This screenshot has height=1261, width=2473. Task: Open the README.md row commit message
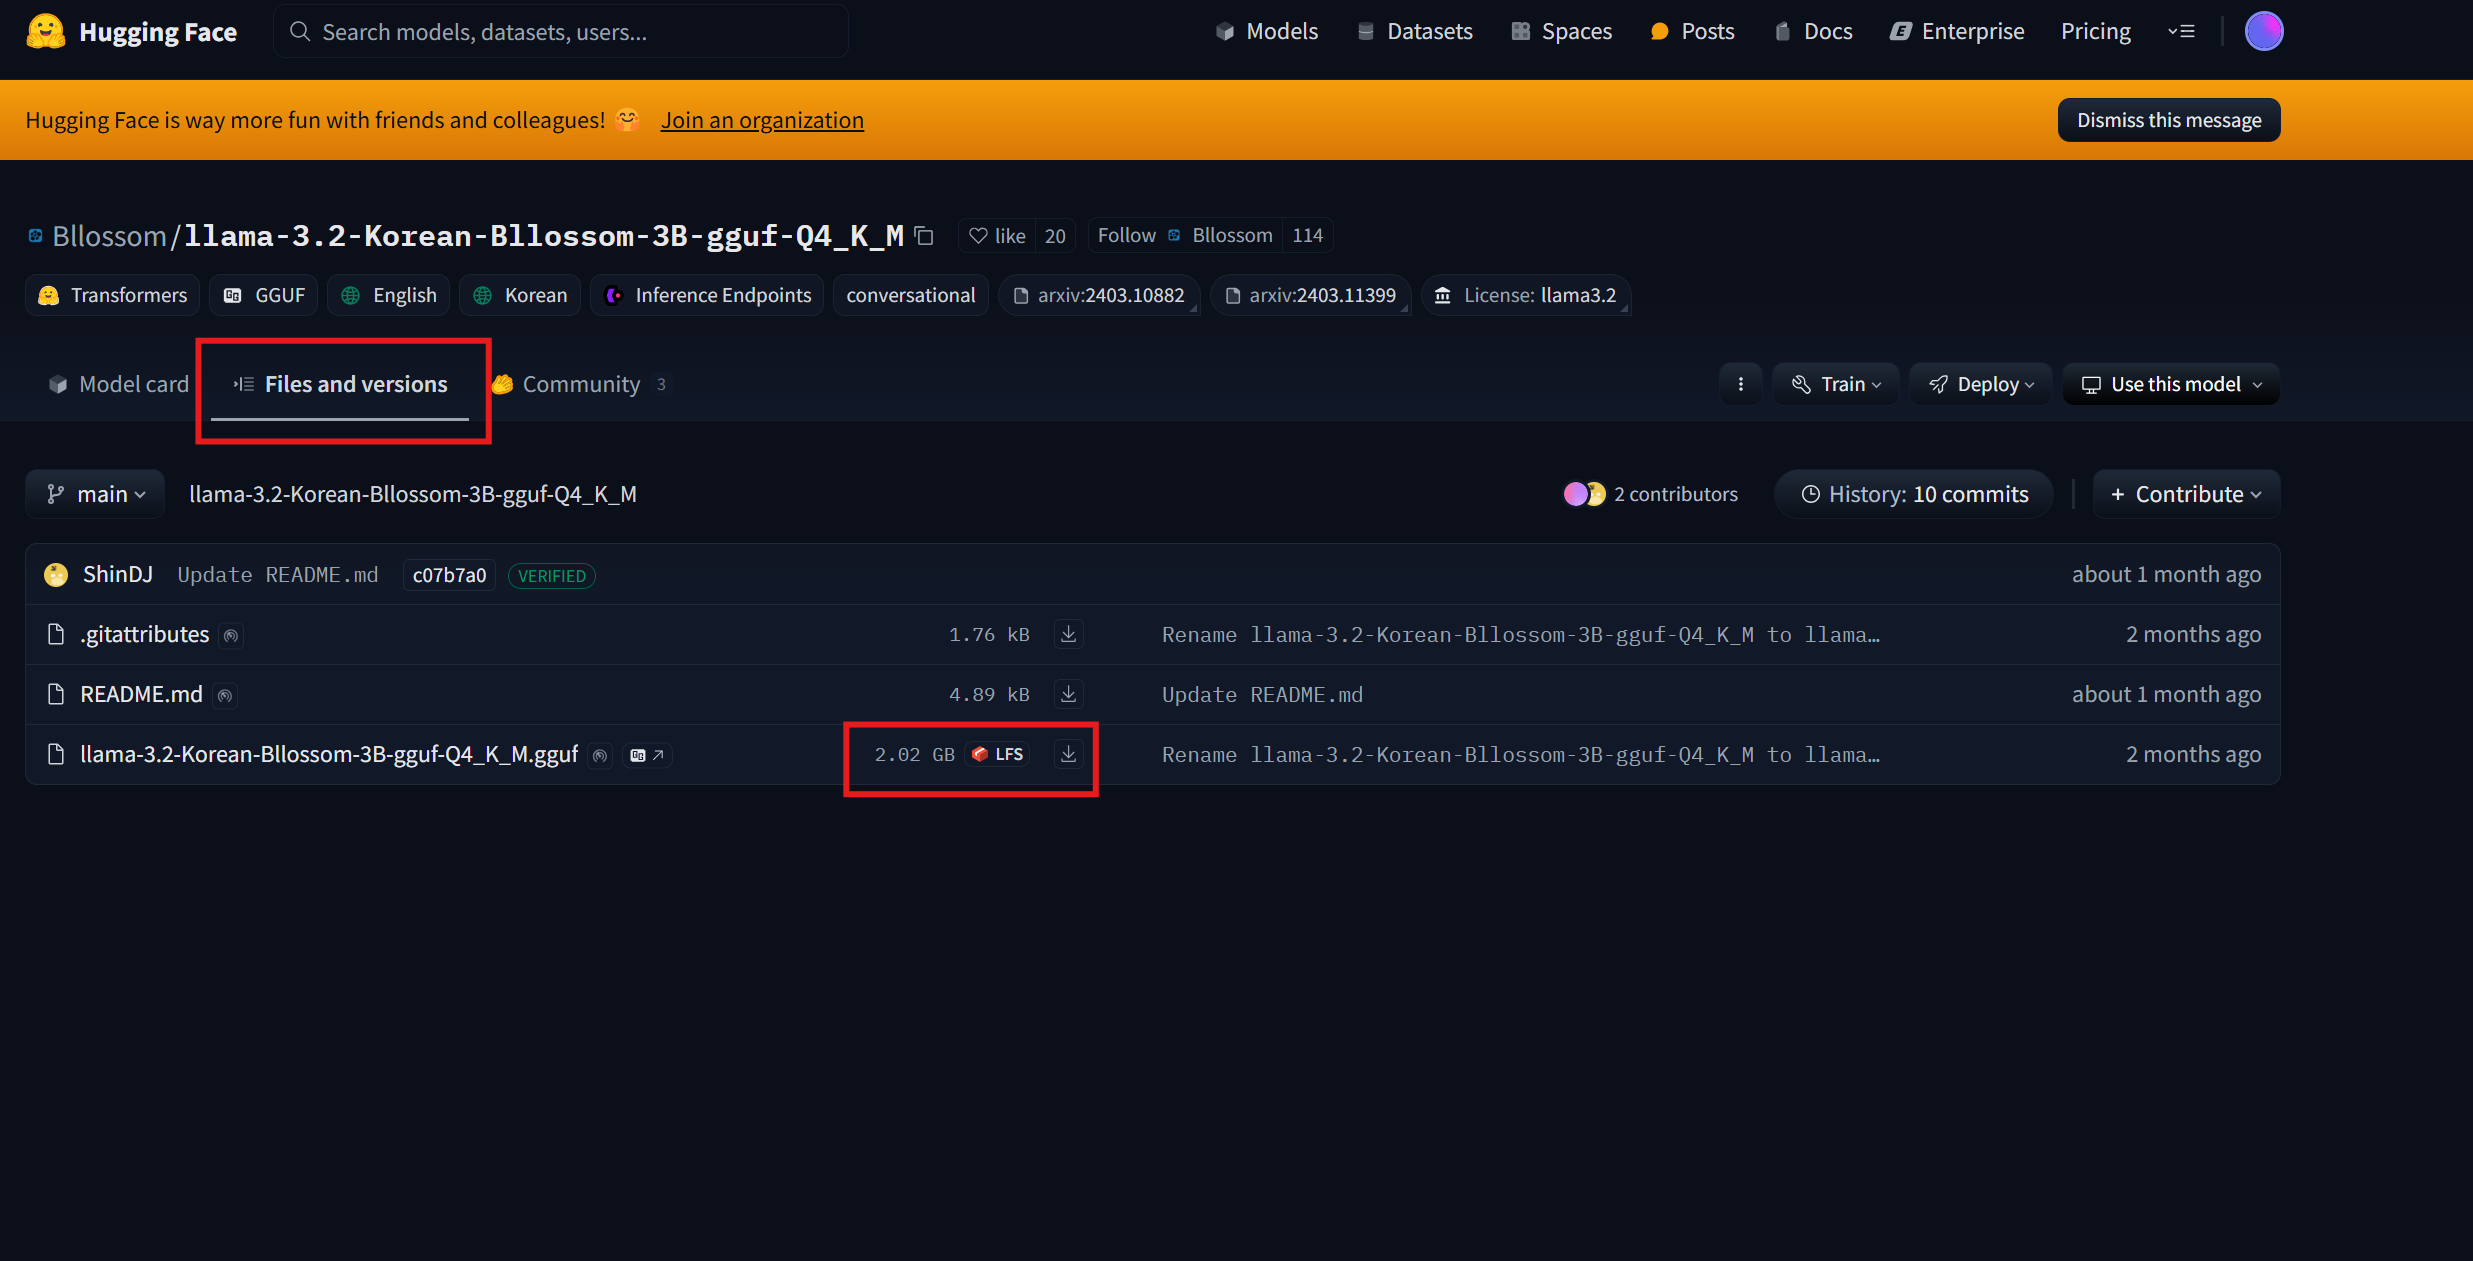[x=1262, y=695]
